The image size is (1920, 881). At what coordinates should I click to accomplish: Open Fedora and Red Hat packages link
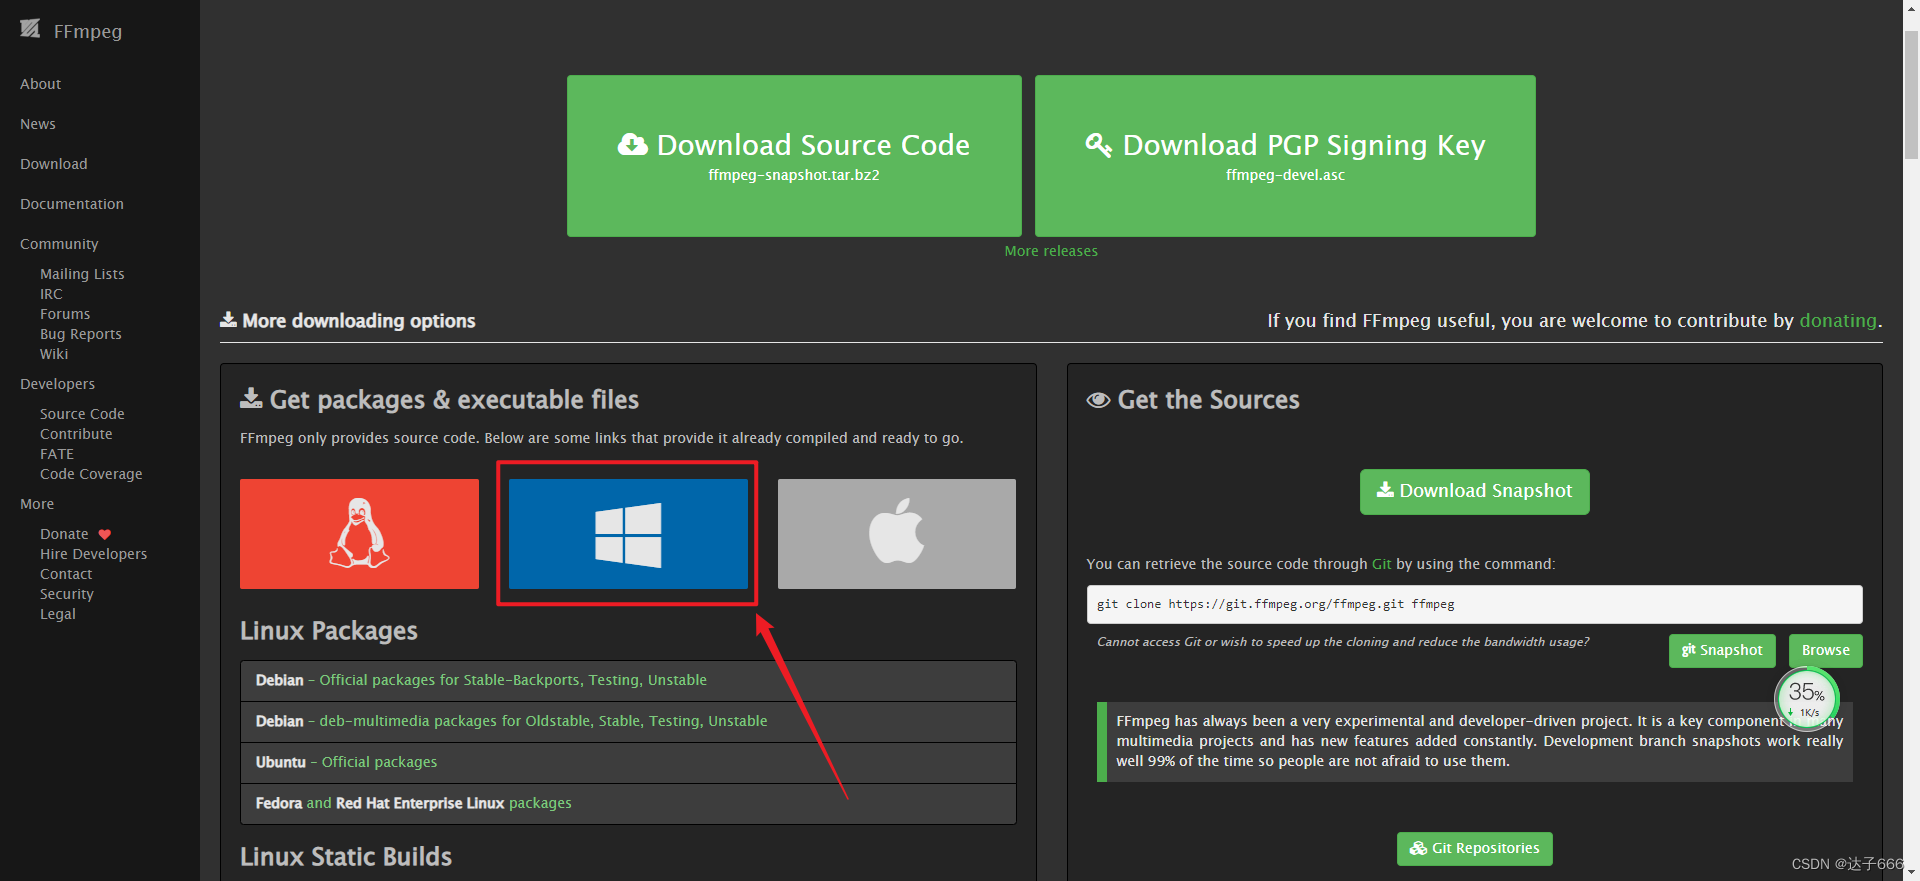[413, 803]
